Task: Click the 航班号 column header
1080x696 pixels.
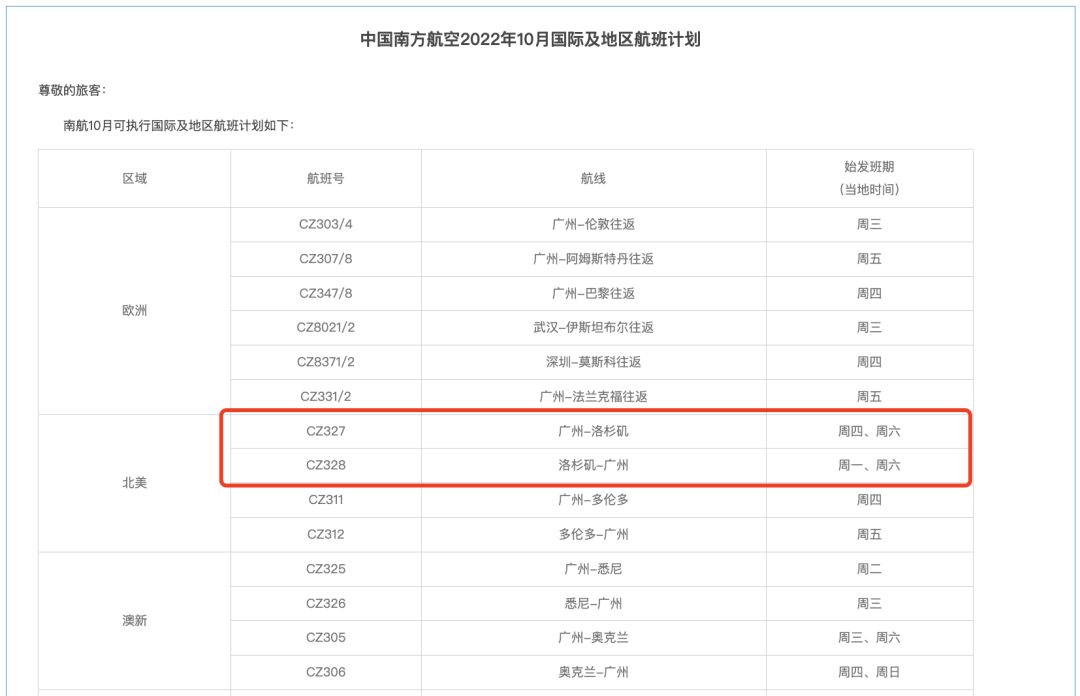Action: 326,178
